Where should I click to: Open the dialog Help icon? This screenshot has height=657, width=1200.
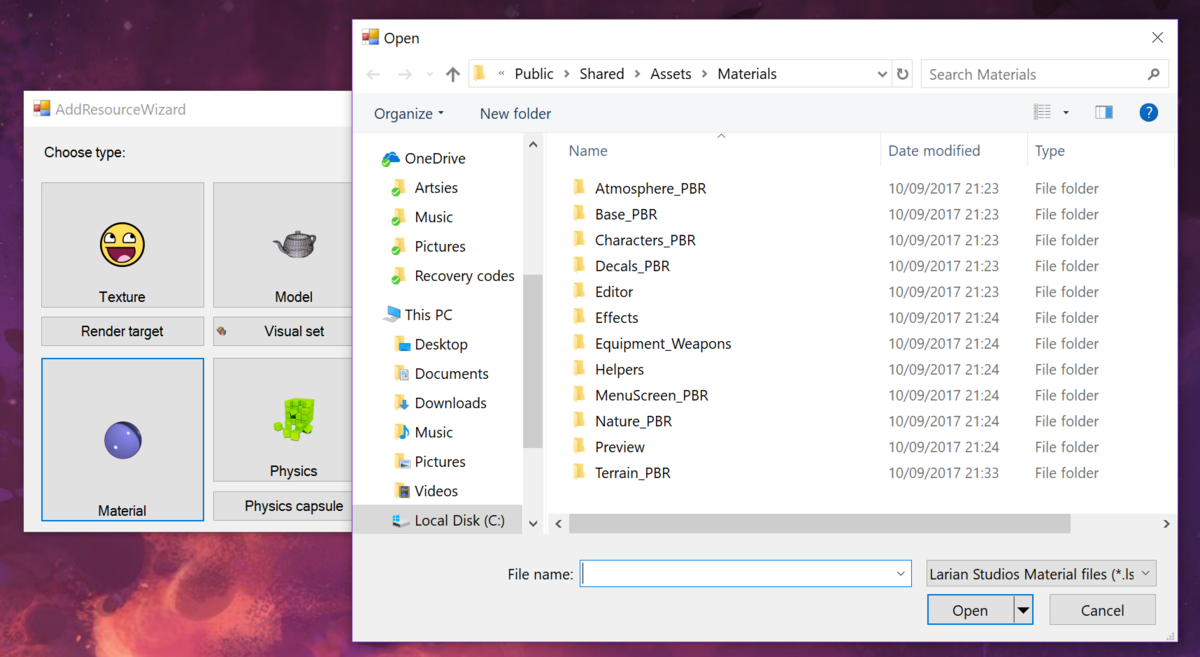(x=1148, y=113)
